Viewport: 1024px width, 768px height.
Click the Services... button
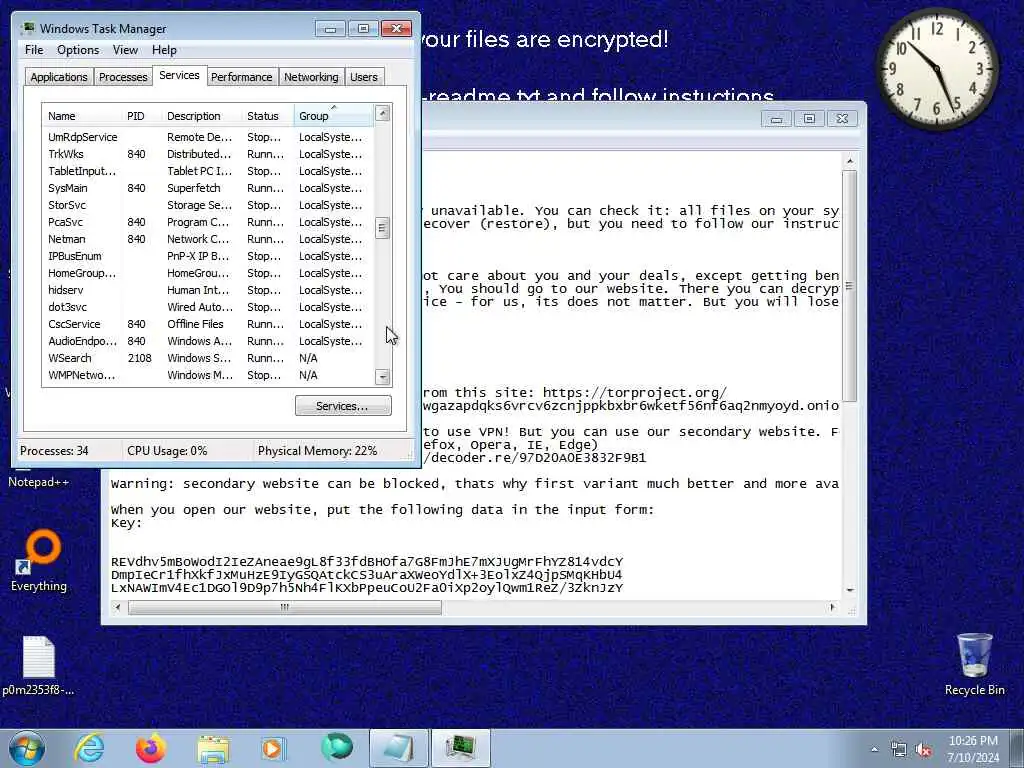[343, 406]
